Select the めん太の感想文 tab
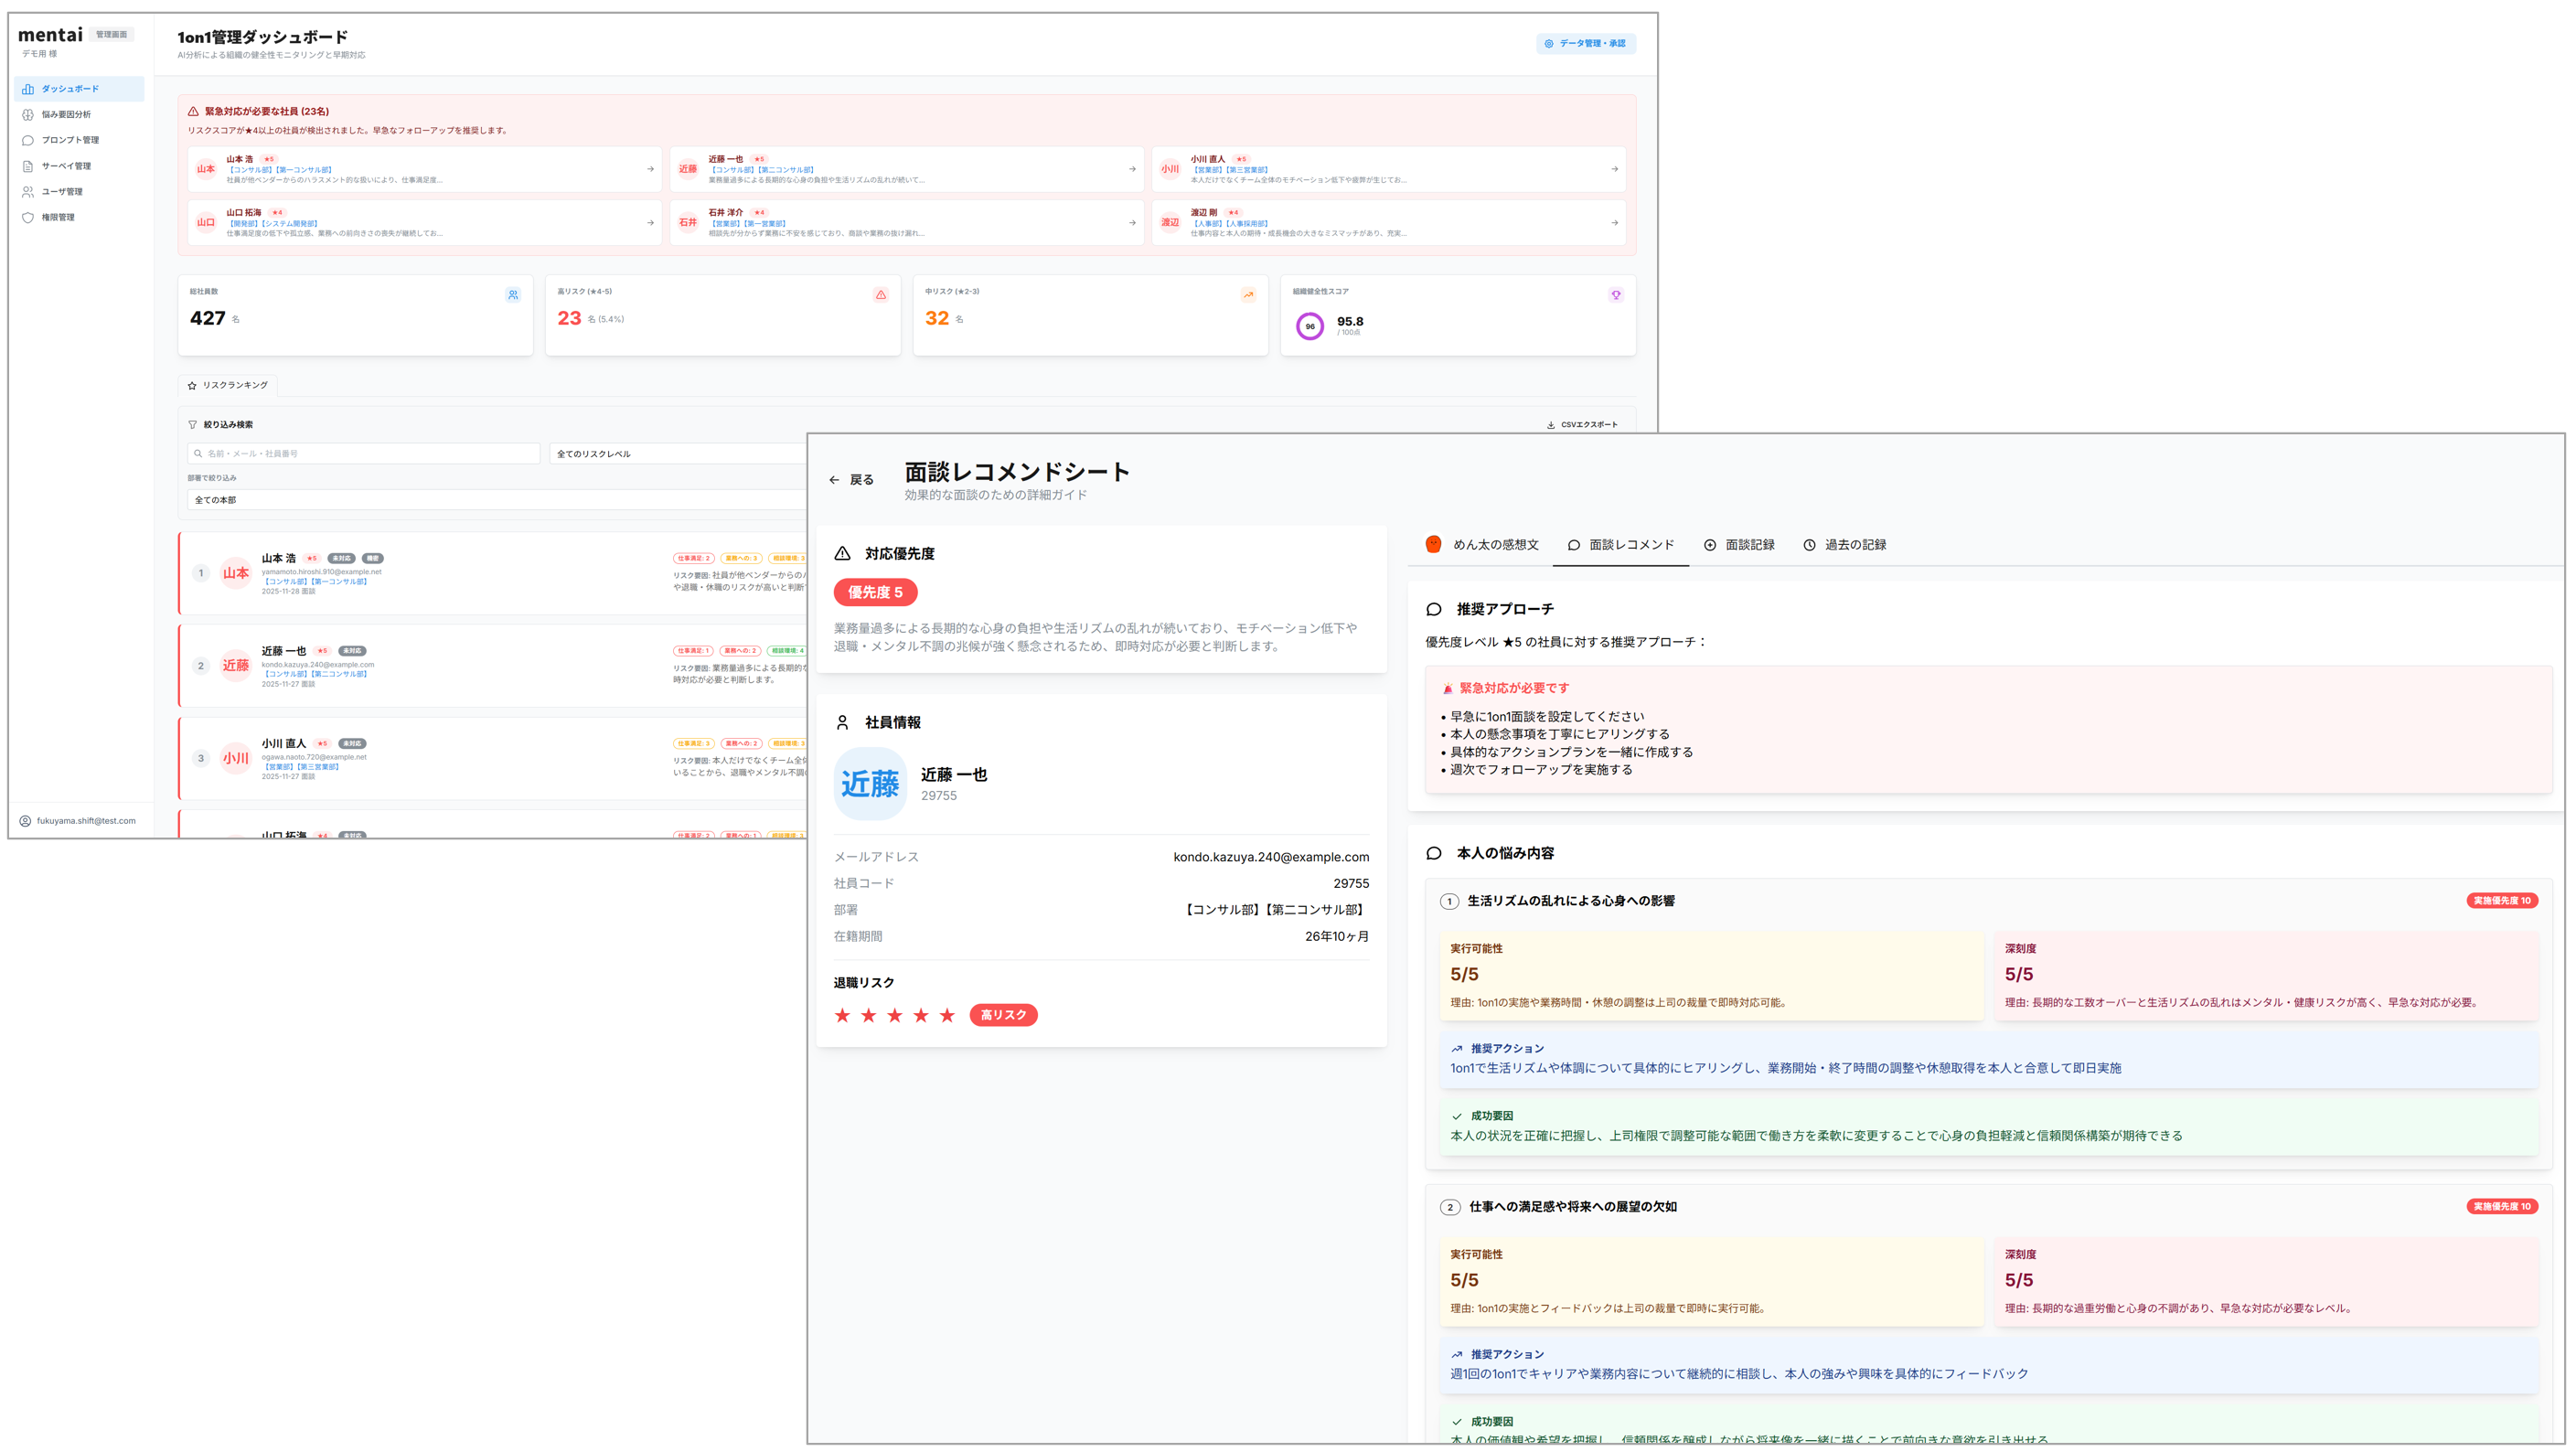Viewport: 2576px width, 1452px height. coord(1483,545)
